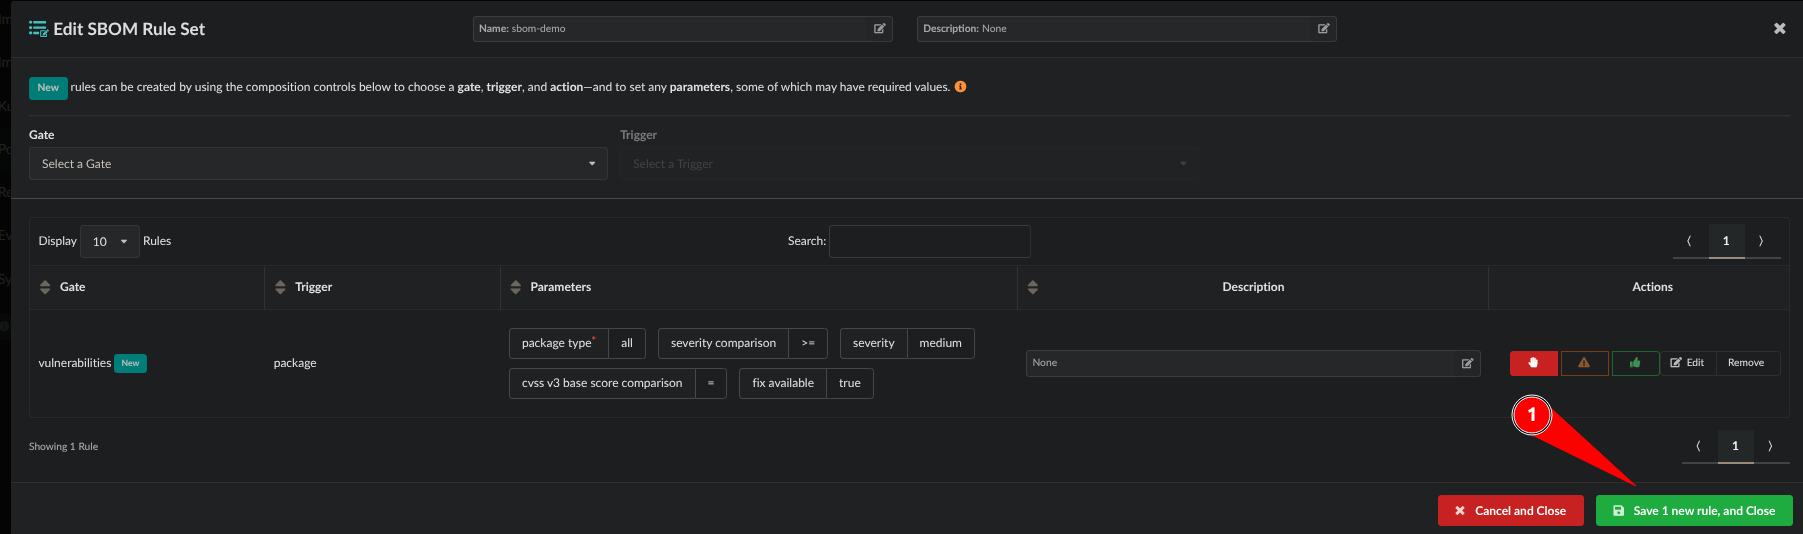Screen dimensions: 1803x534
Task: Edit the vulnerabilities rule
Action: point(1688,363)
